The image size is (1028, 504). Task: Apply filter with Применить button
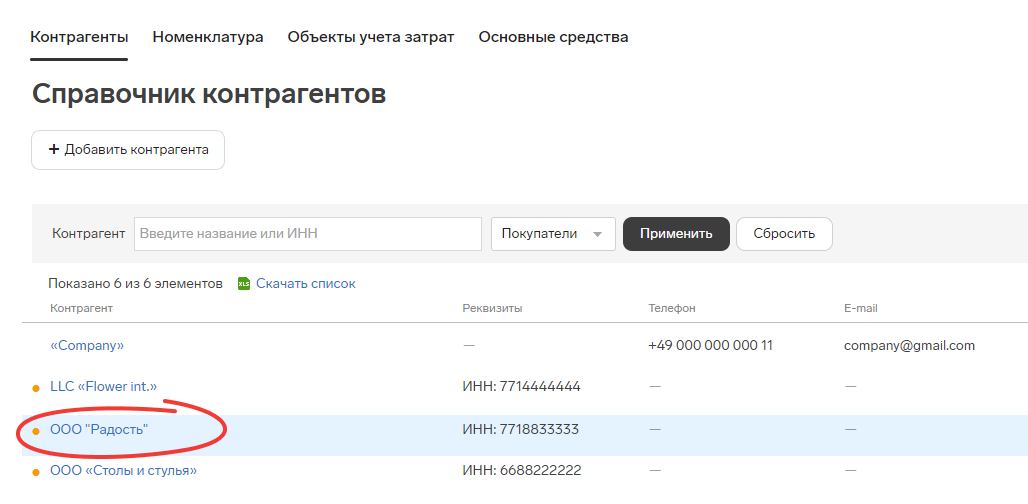(x=676, y=234)
